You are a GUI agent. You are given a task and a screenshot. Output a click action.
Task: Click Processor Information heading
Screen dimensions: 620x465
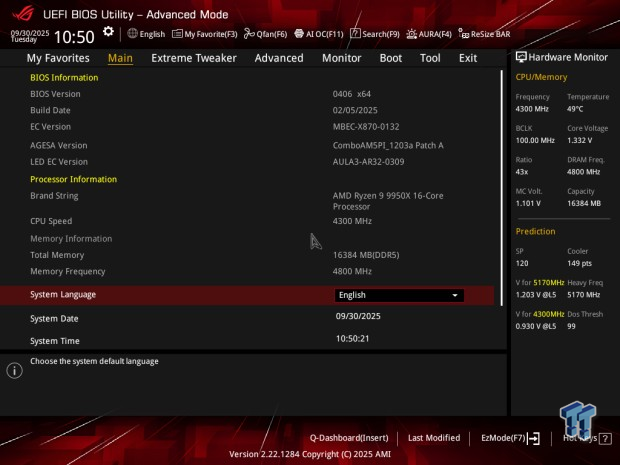74,179
